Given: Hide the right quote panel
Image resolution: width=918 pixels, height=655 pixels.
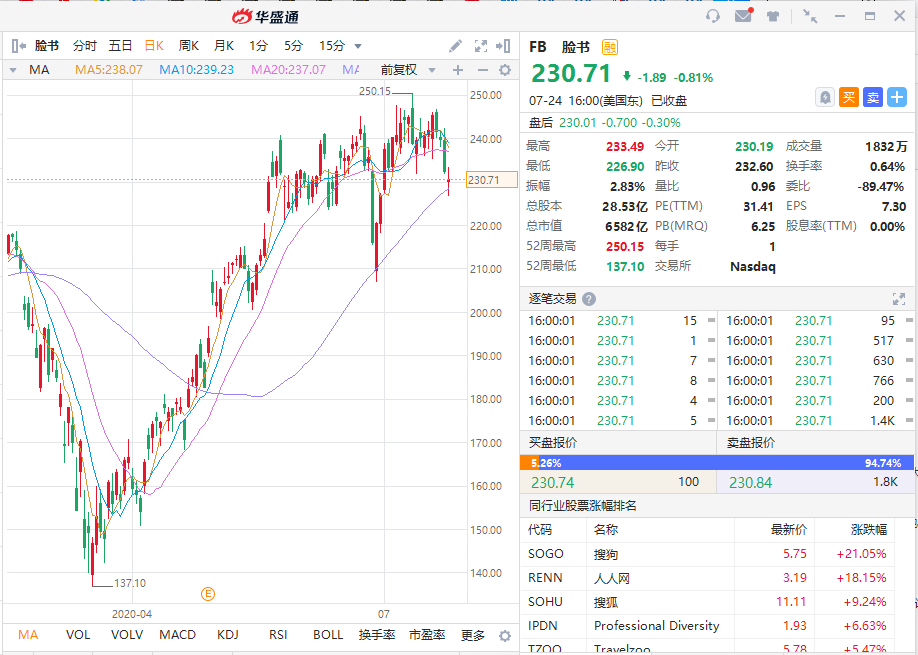Looking at the screenshot, I should (x=503, y=46).
